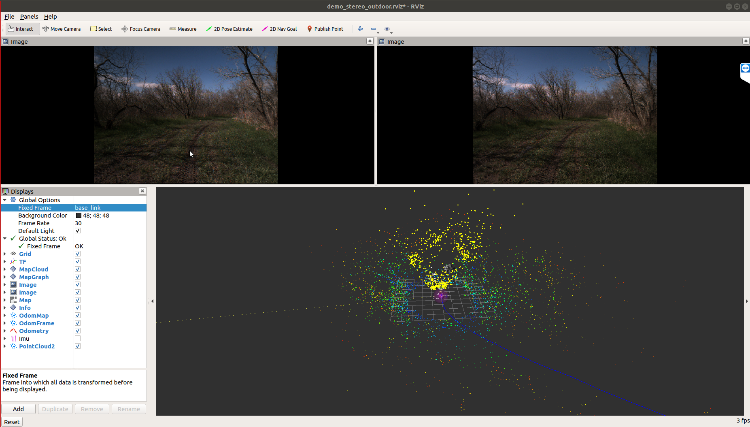Collapse the Global Options section
This screenshot has width=750, height=427.
tap(4, 200)
